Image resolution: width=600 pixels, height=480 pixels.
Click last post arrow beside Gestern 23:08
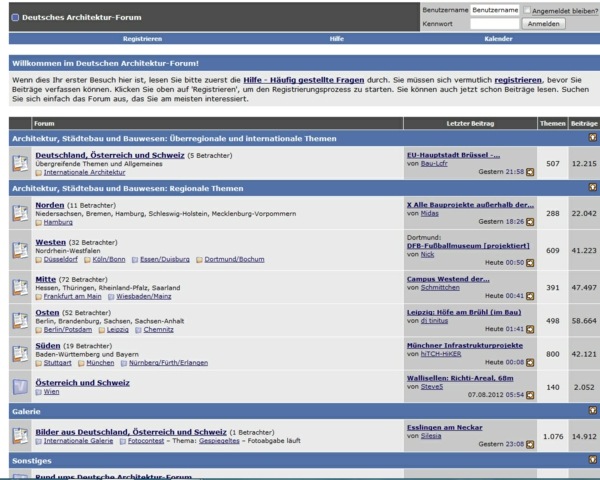click(530, 444)
